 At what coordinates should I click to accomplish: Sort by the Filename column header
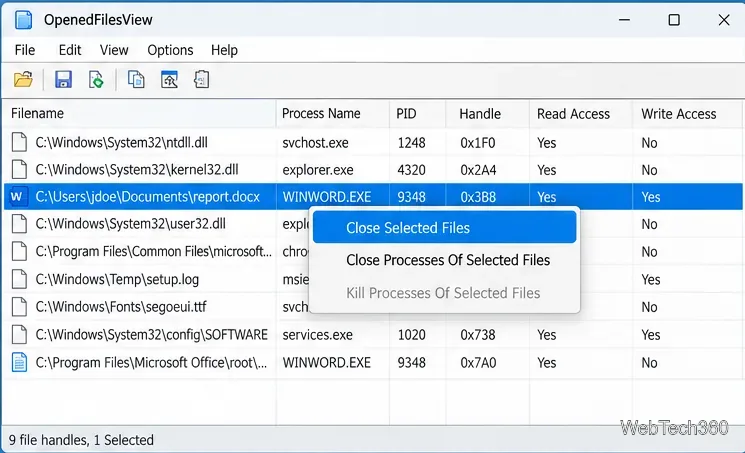coord(140,114)
